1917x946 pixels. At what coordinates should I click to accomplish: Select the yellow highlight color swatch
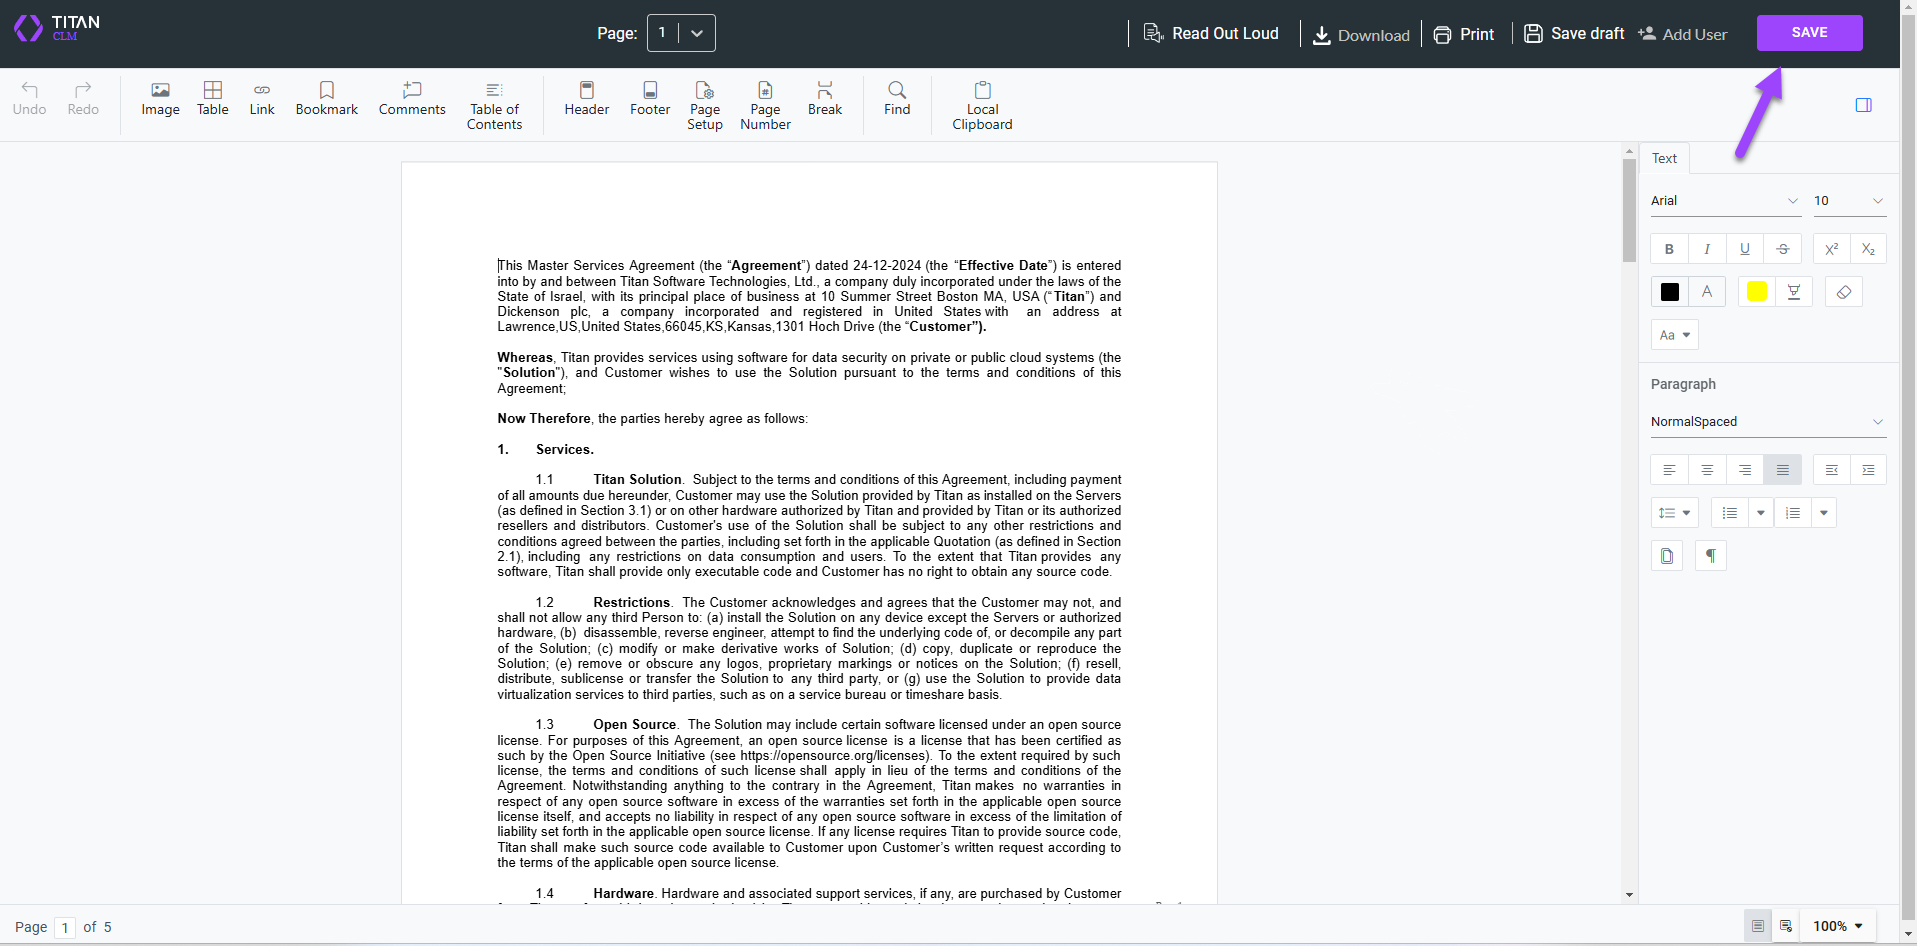pos(1756,291)
